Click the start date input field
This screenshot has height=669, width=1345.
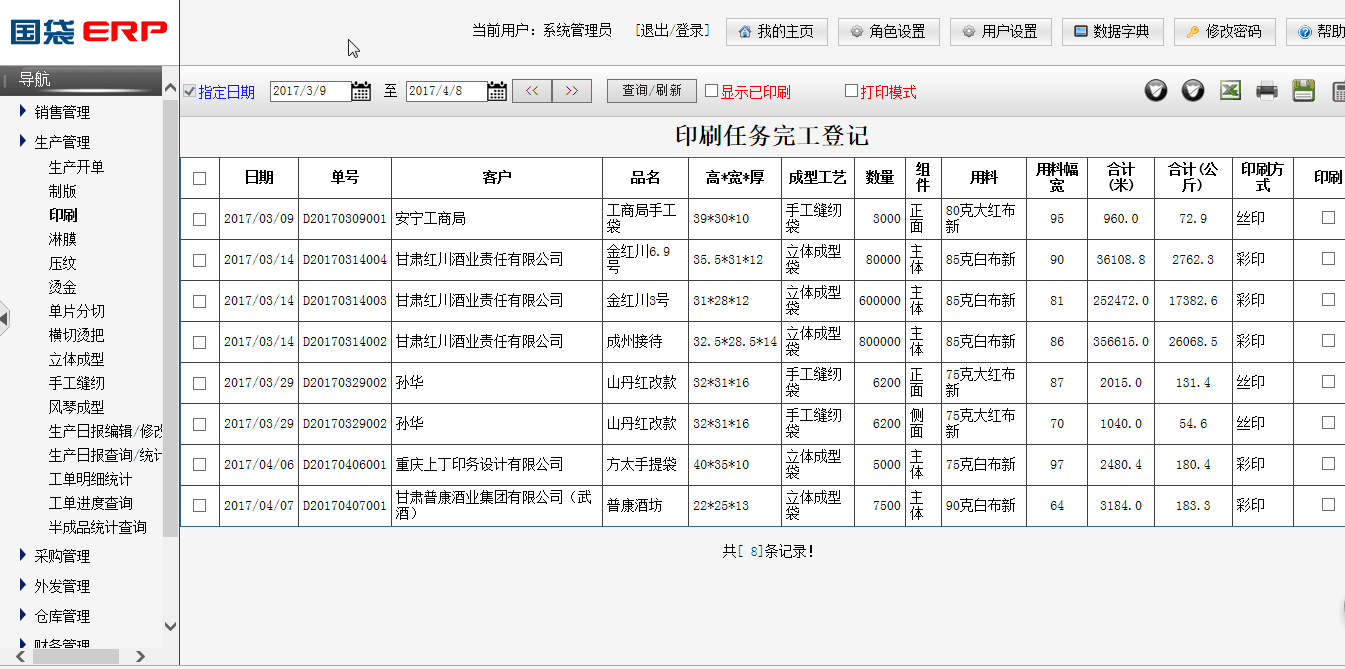309,91
